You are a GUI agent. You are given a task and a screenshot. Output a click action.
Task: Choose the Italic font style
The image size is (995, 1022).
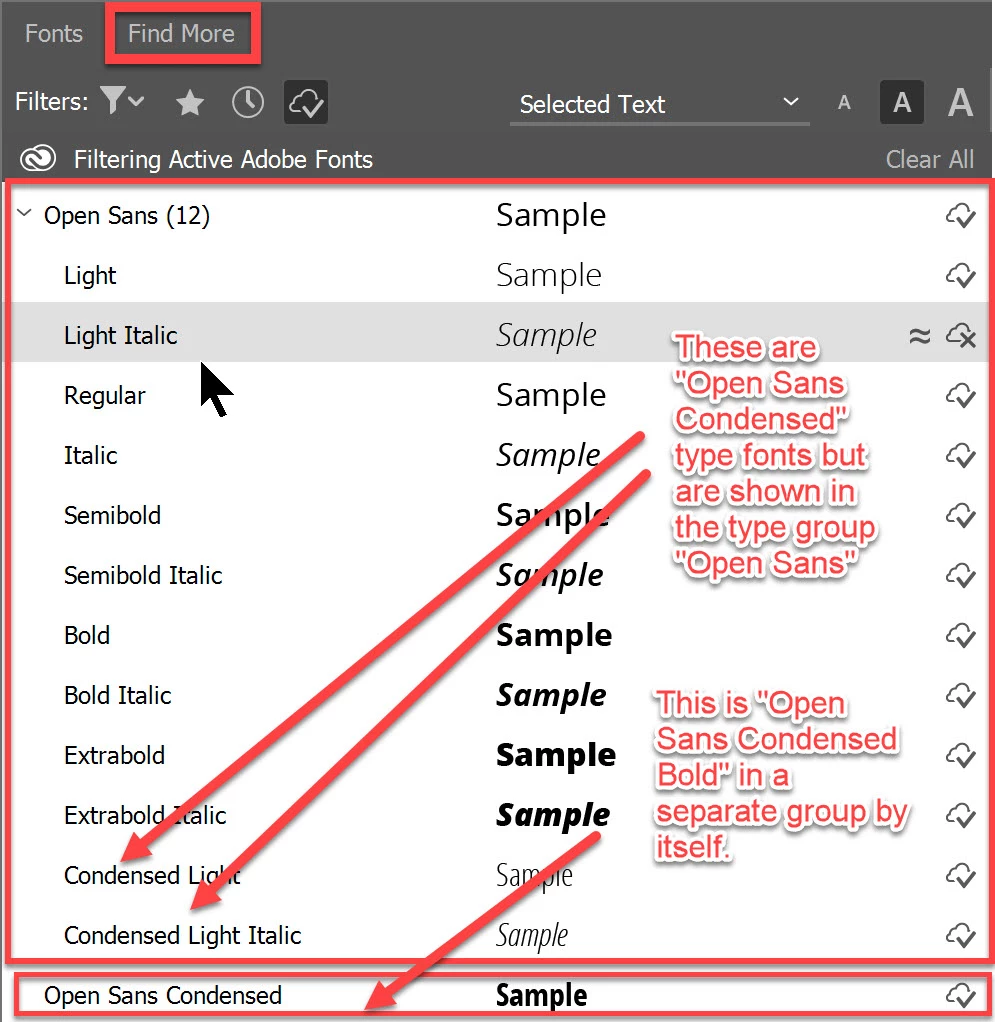tap(91, 456)
